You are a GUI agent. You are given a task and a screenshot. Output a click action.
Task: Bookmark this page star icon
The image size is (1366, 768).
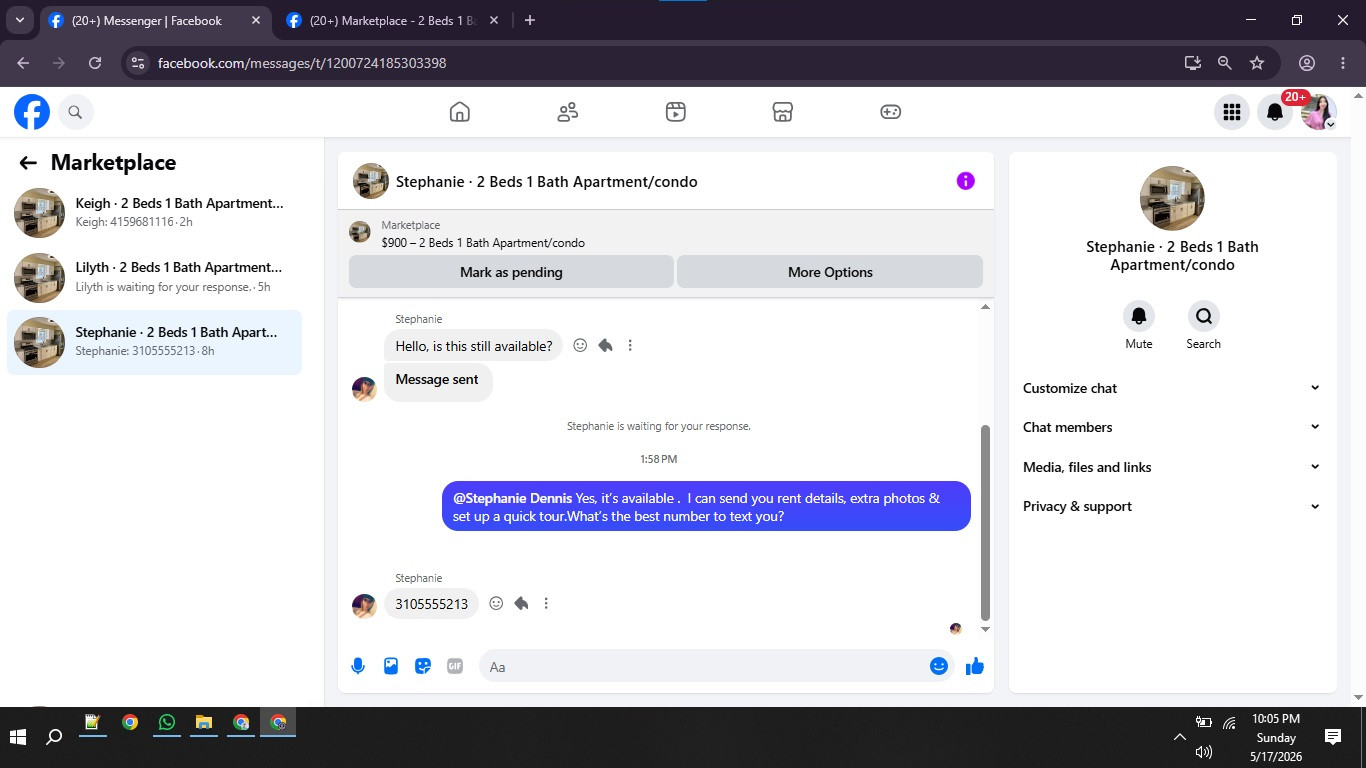point(1257,63)
